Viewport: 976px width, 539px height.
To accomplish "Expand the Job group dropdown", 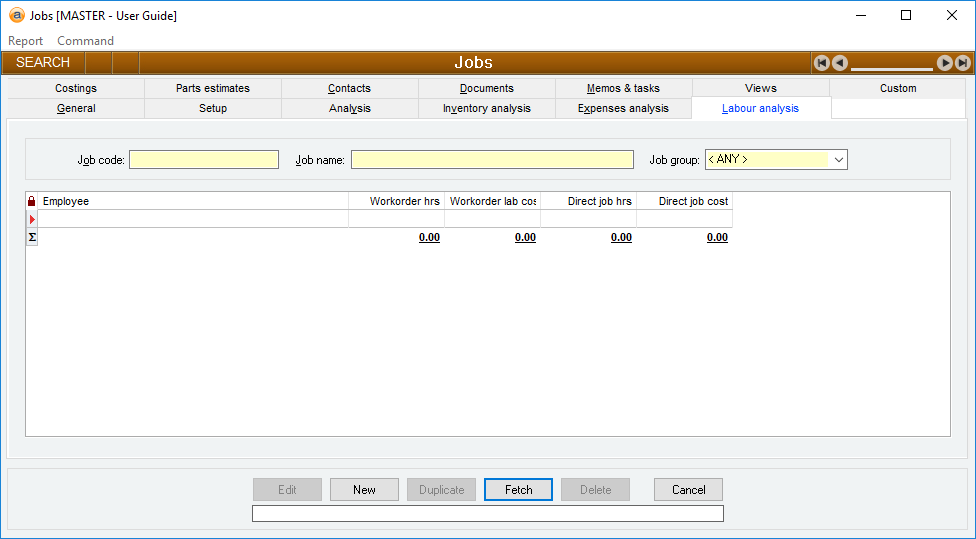I will pos(838,160).
